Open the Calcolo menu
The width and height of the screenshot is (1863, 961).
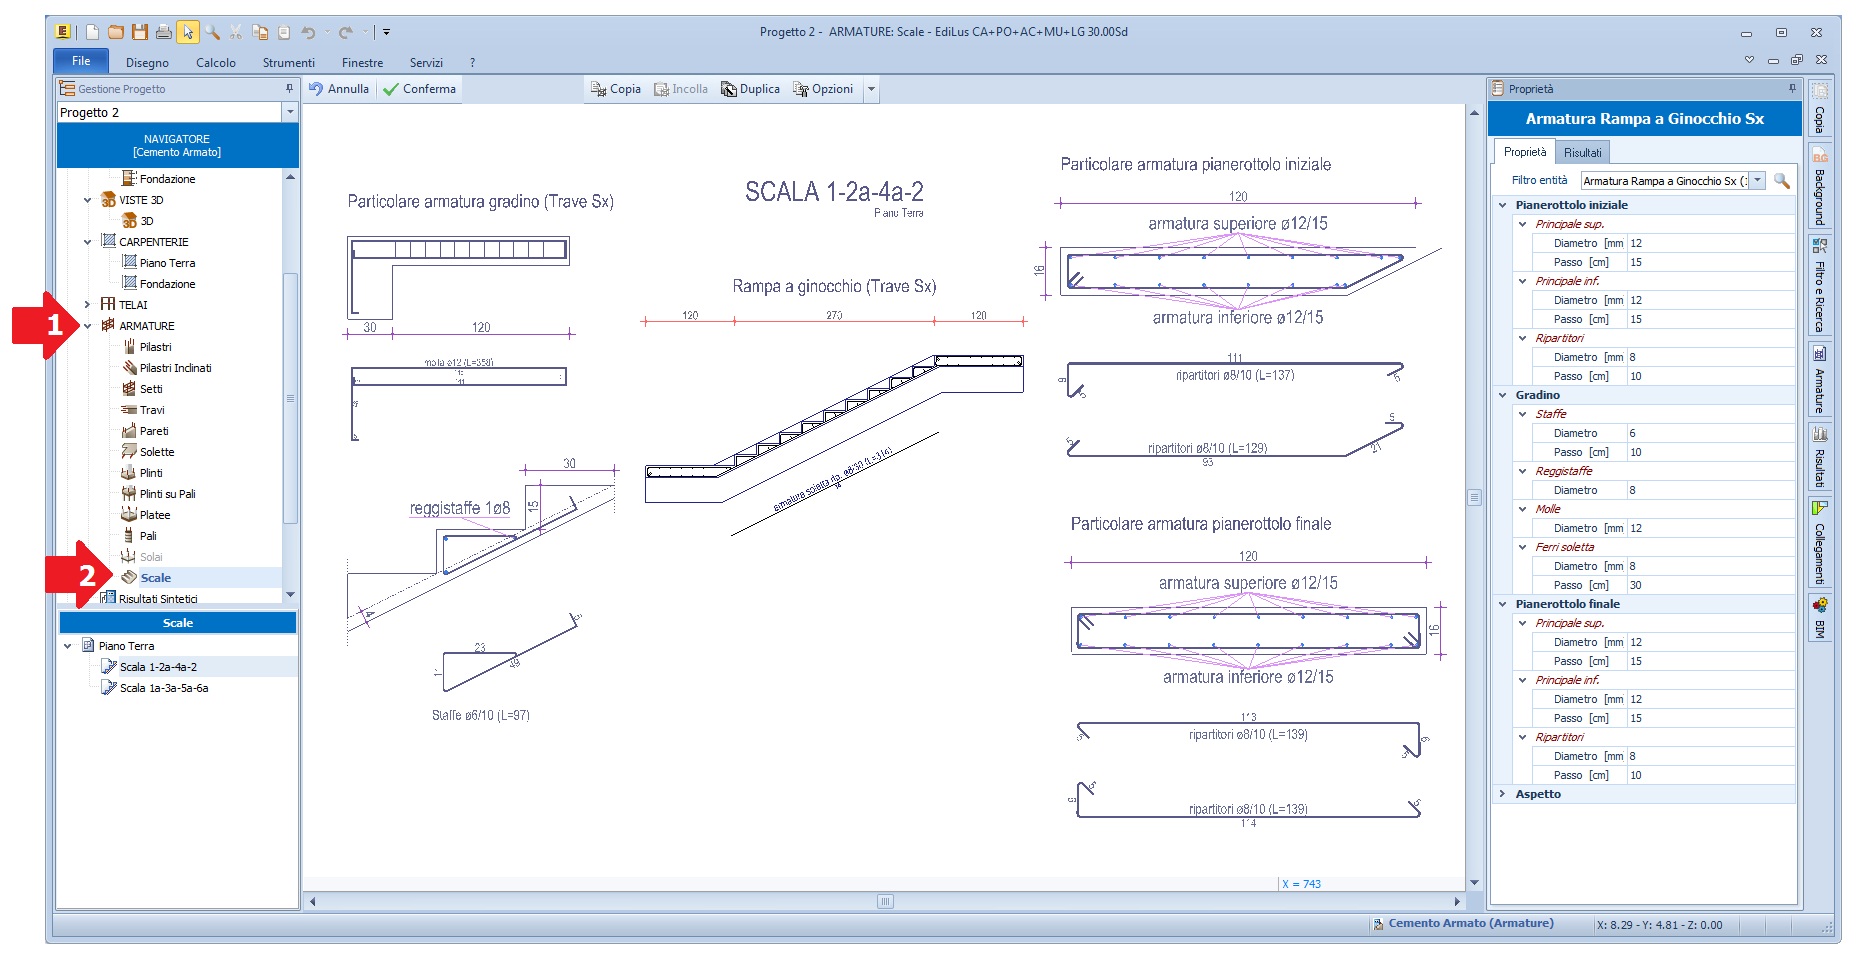[x=215, y=62]
